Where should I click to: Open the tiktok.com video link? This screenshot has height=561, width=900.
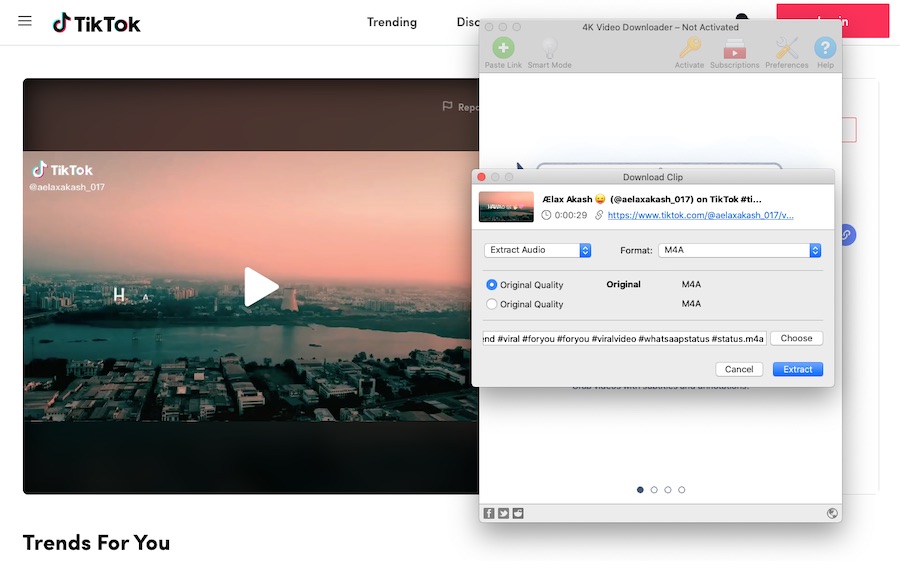coord(700,215)
